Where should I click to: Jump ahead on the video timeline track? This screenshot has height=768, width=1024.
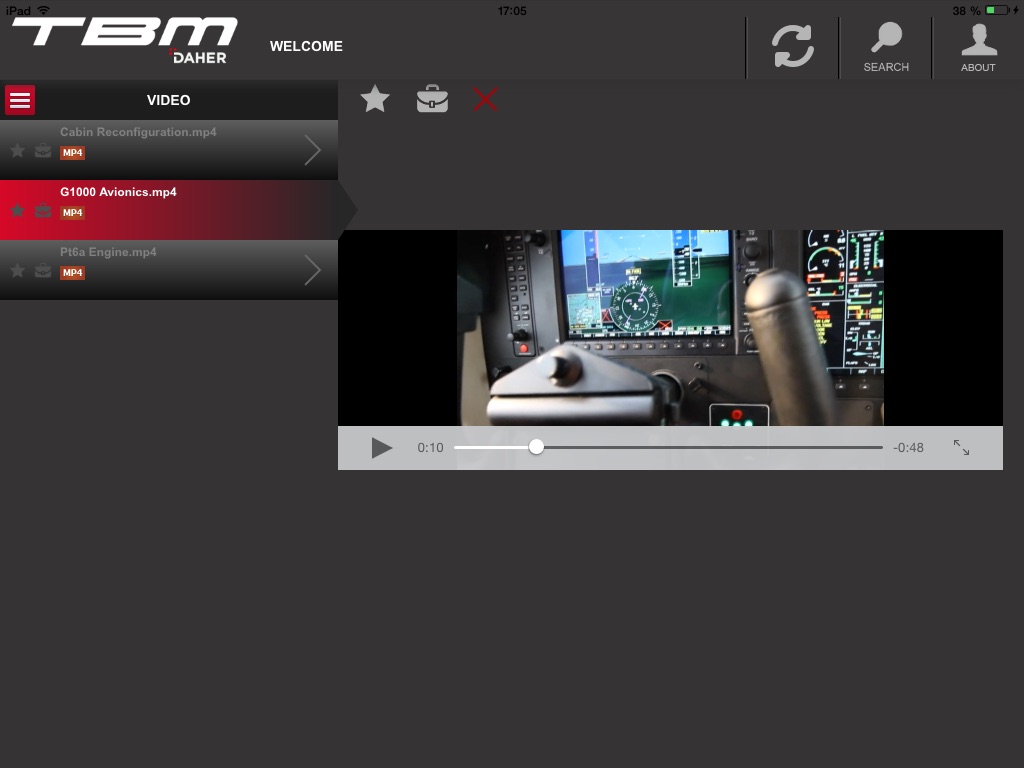[x=712, y=447]
